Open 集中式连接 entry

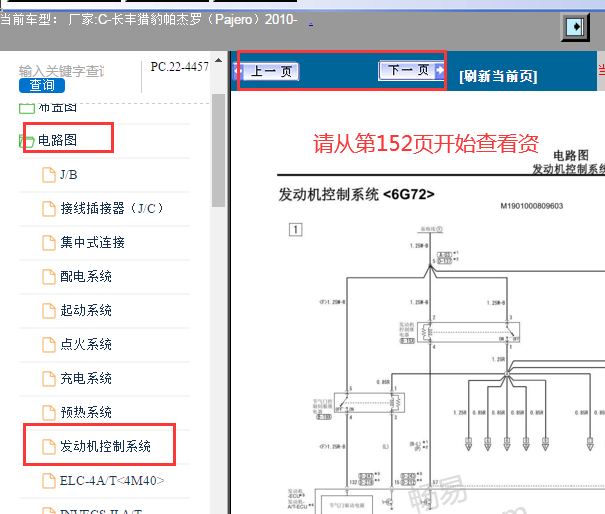click(x=92, y=242)
